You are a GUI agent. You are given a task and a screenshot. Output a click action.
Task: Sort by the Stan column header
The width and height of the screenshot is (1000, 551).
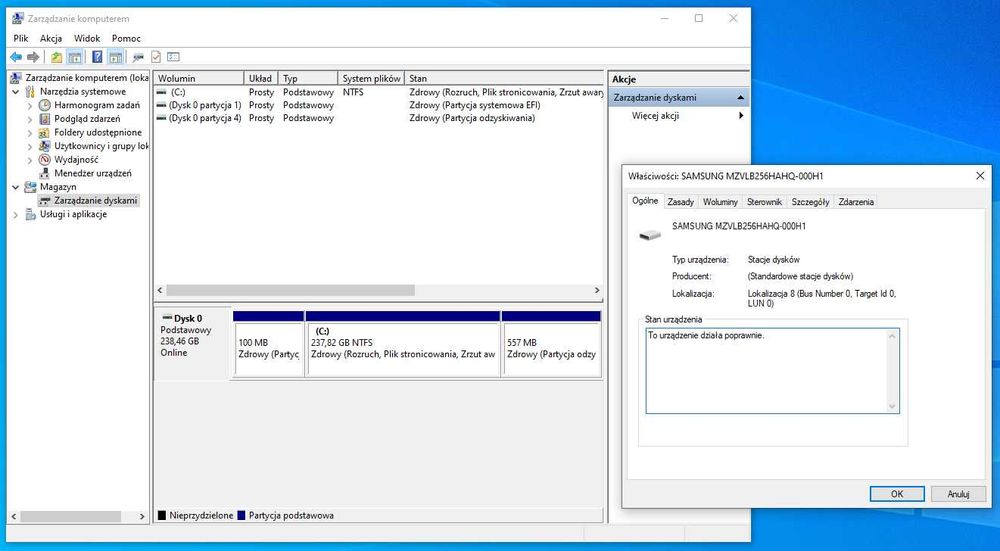point(504,78)
